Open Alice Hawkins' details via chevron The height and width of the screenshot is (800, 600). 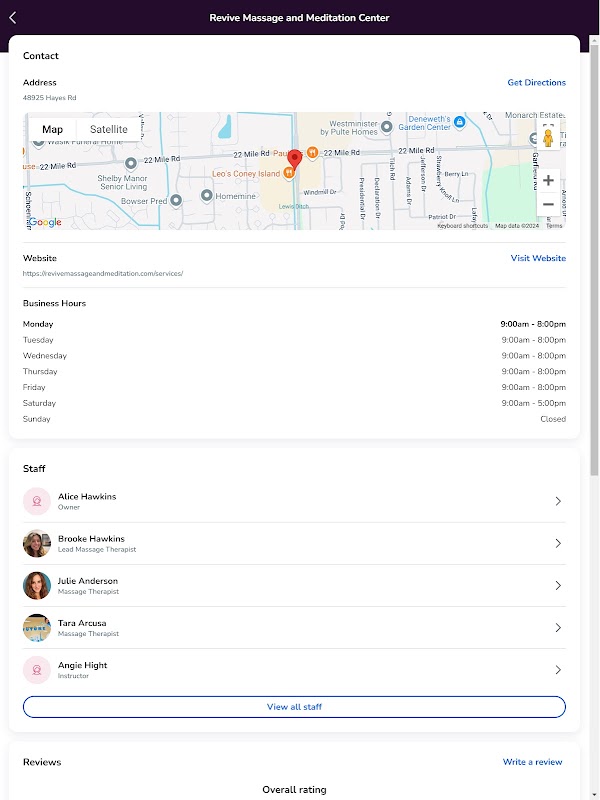pyautogui.click(x=558, y=501)
